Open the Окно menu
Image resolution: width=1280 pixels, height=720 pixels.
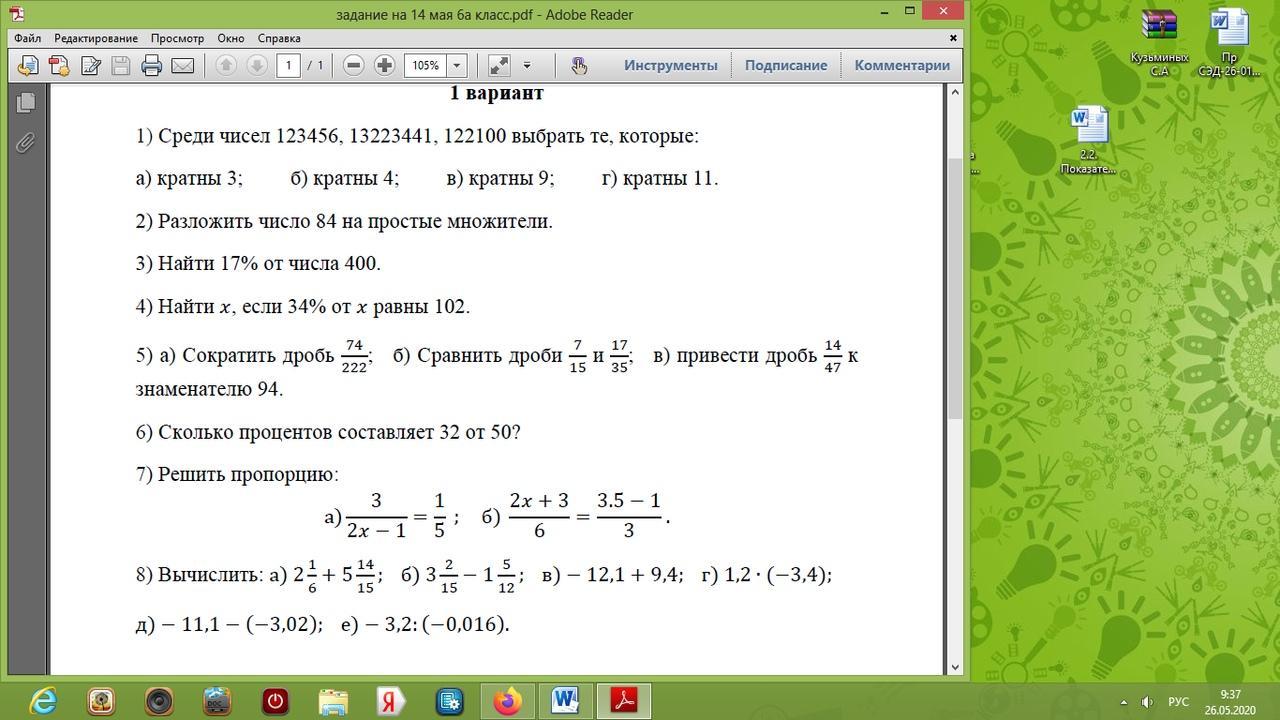tap(230, 38)
